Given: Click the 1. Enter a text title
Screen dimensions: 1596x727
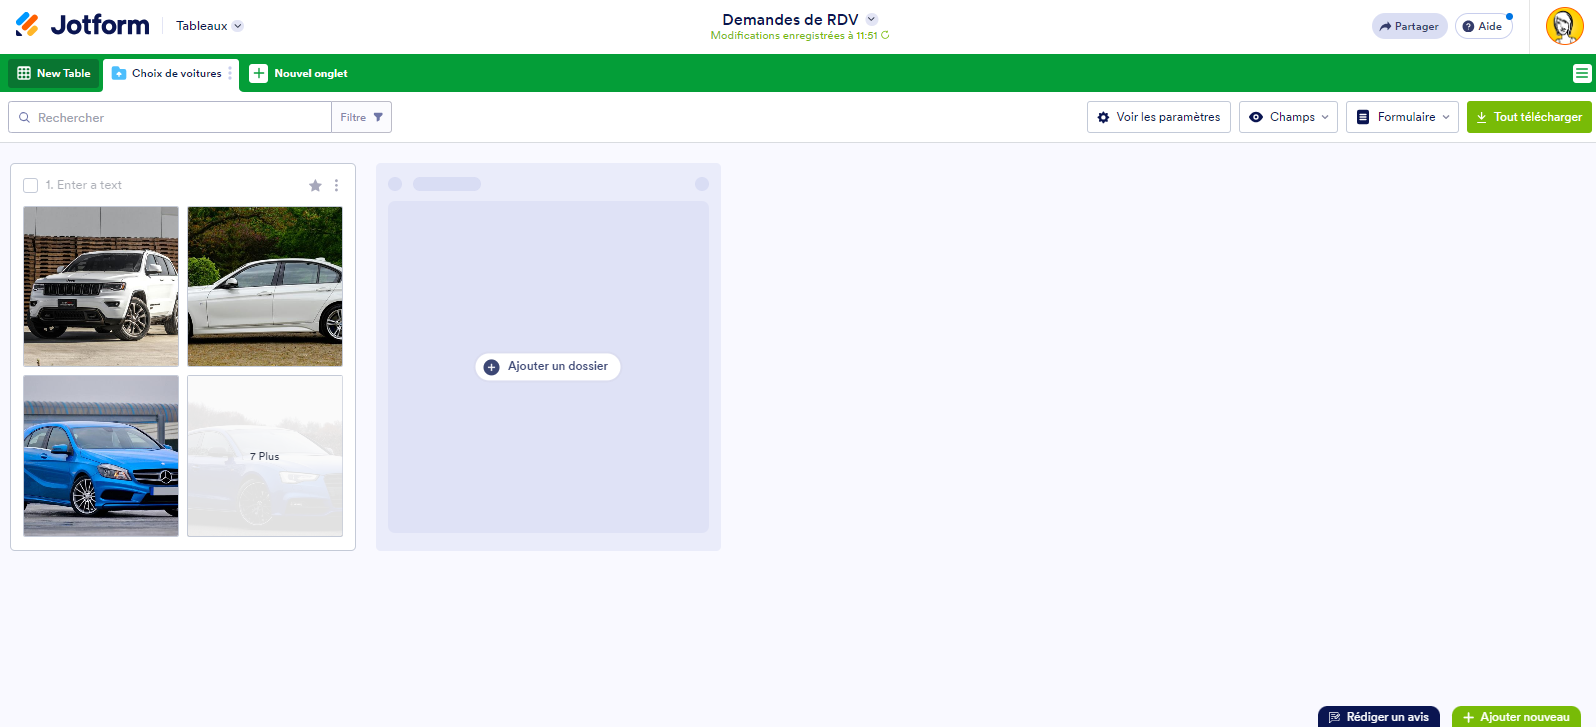Looking at the screenshot, I should tap(84, 185).
